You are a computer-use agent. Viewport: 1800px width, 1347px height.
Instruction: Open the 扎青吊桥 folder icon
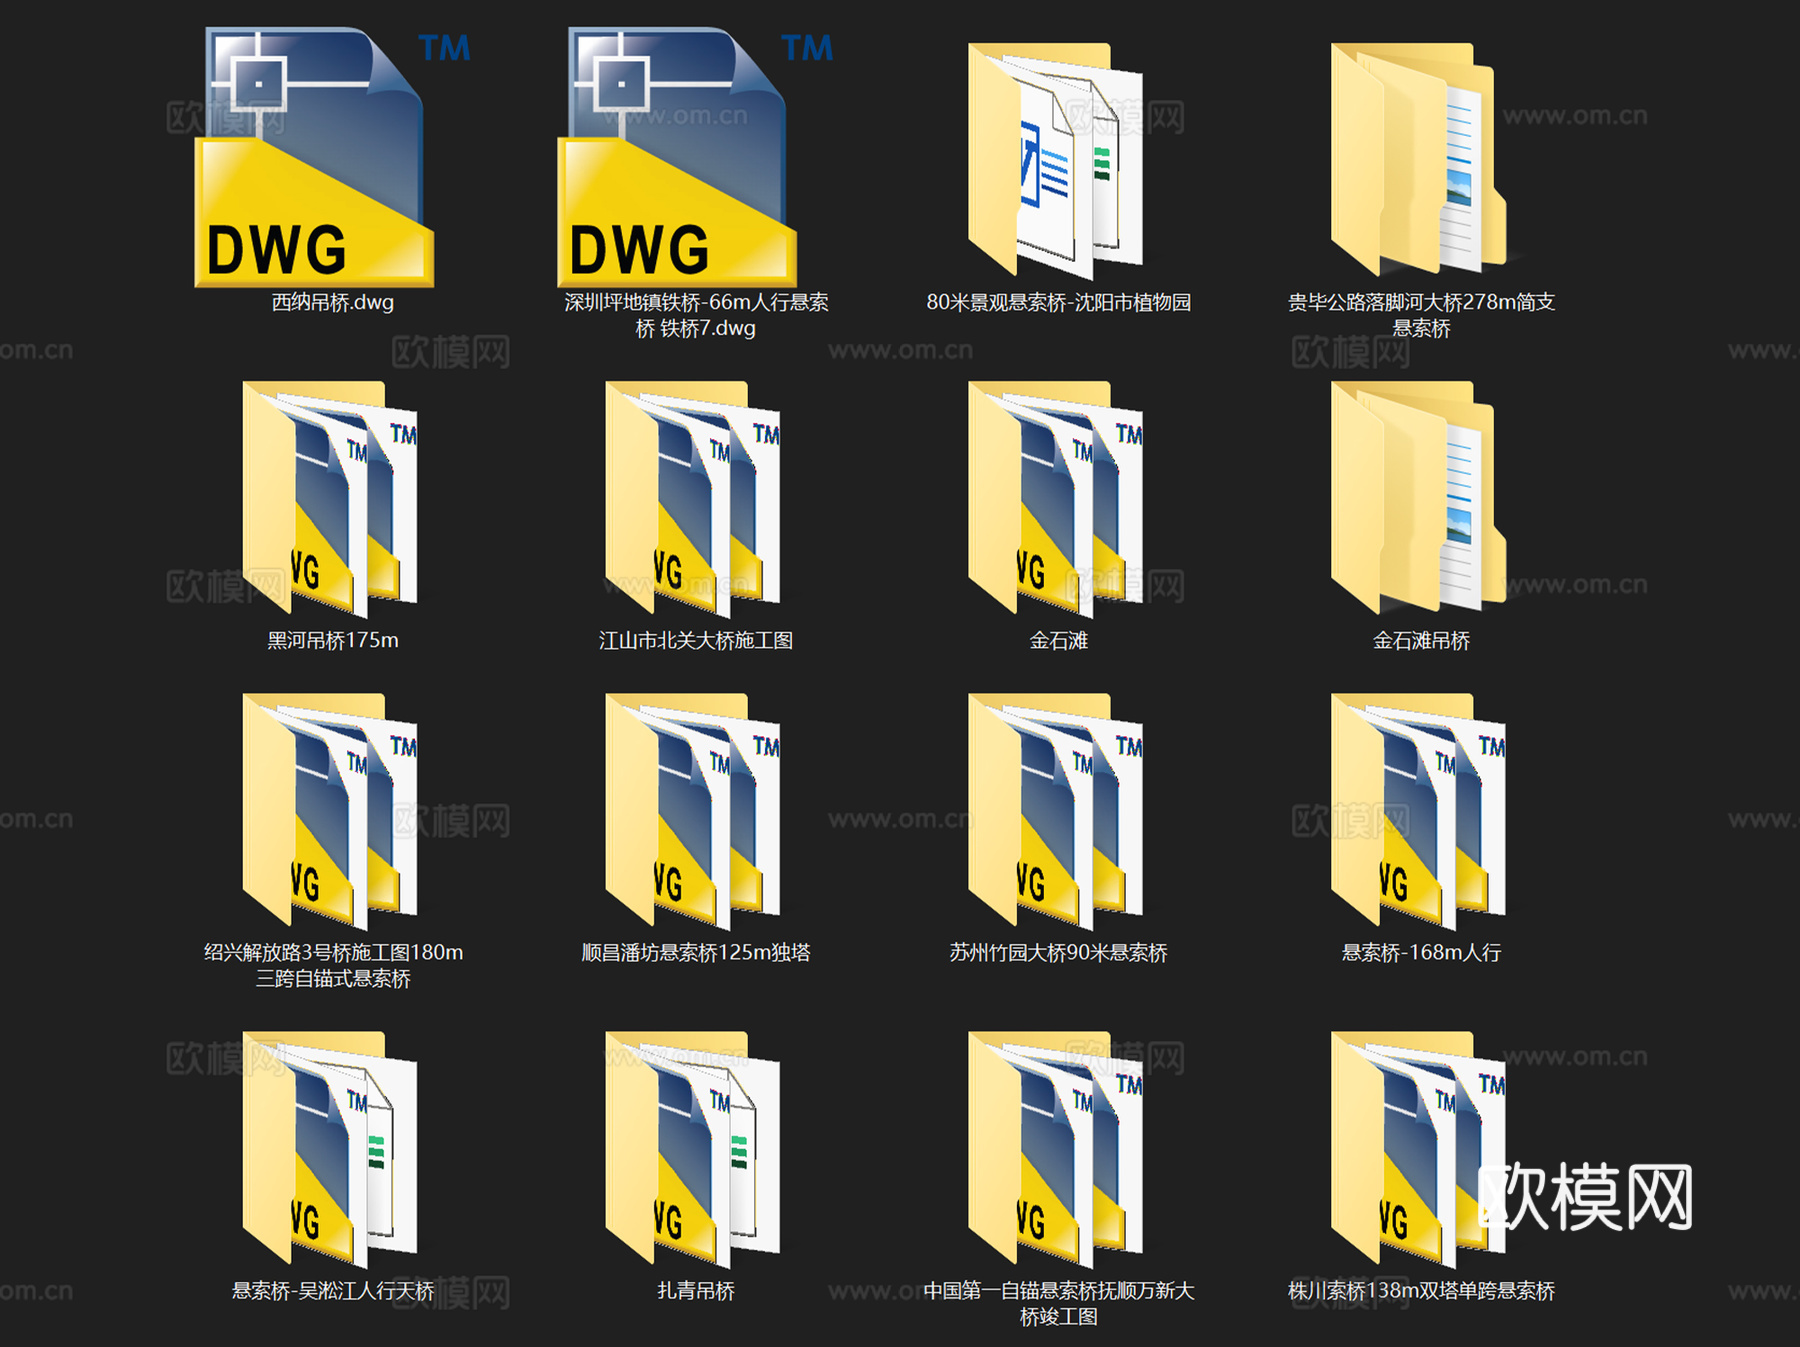pos(693,1148)
